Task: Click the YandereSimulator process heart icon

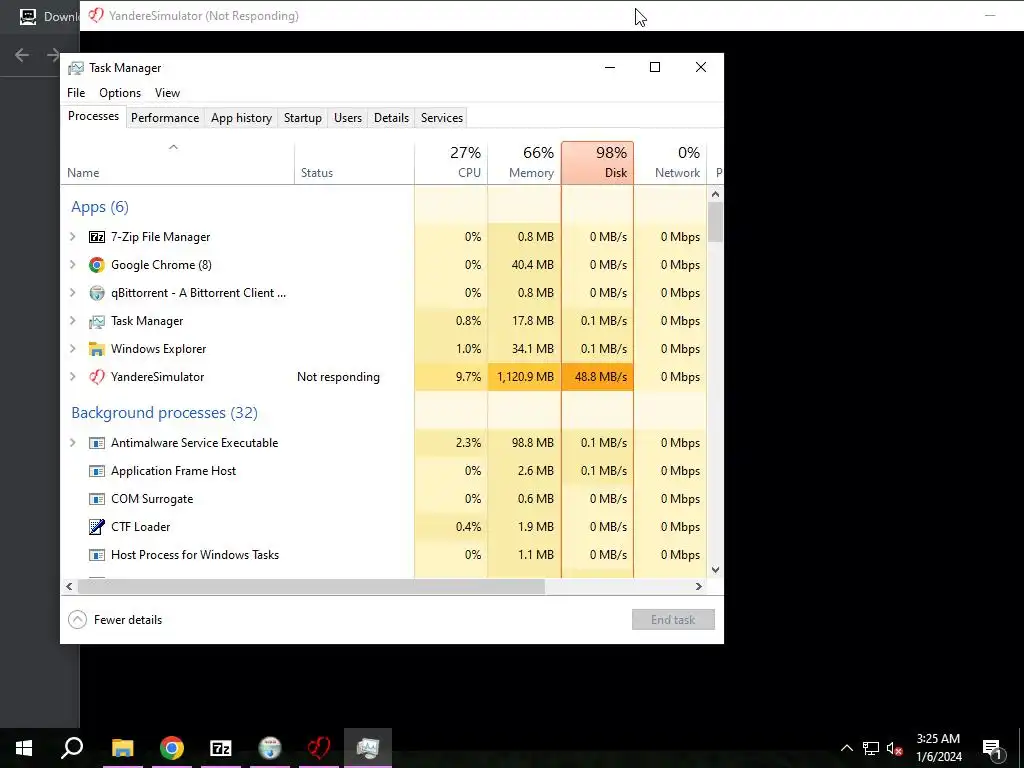Action: [97, 377]
